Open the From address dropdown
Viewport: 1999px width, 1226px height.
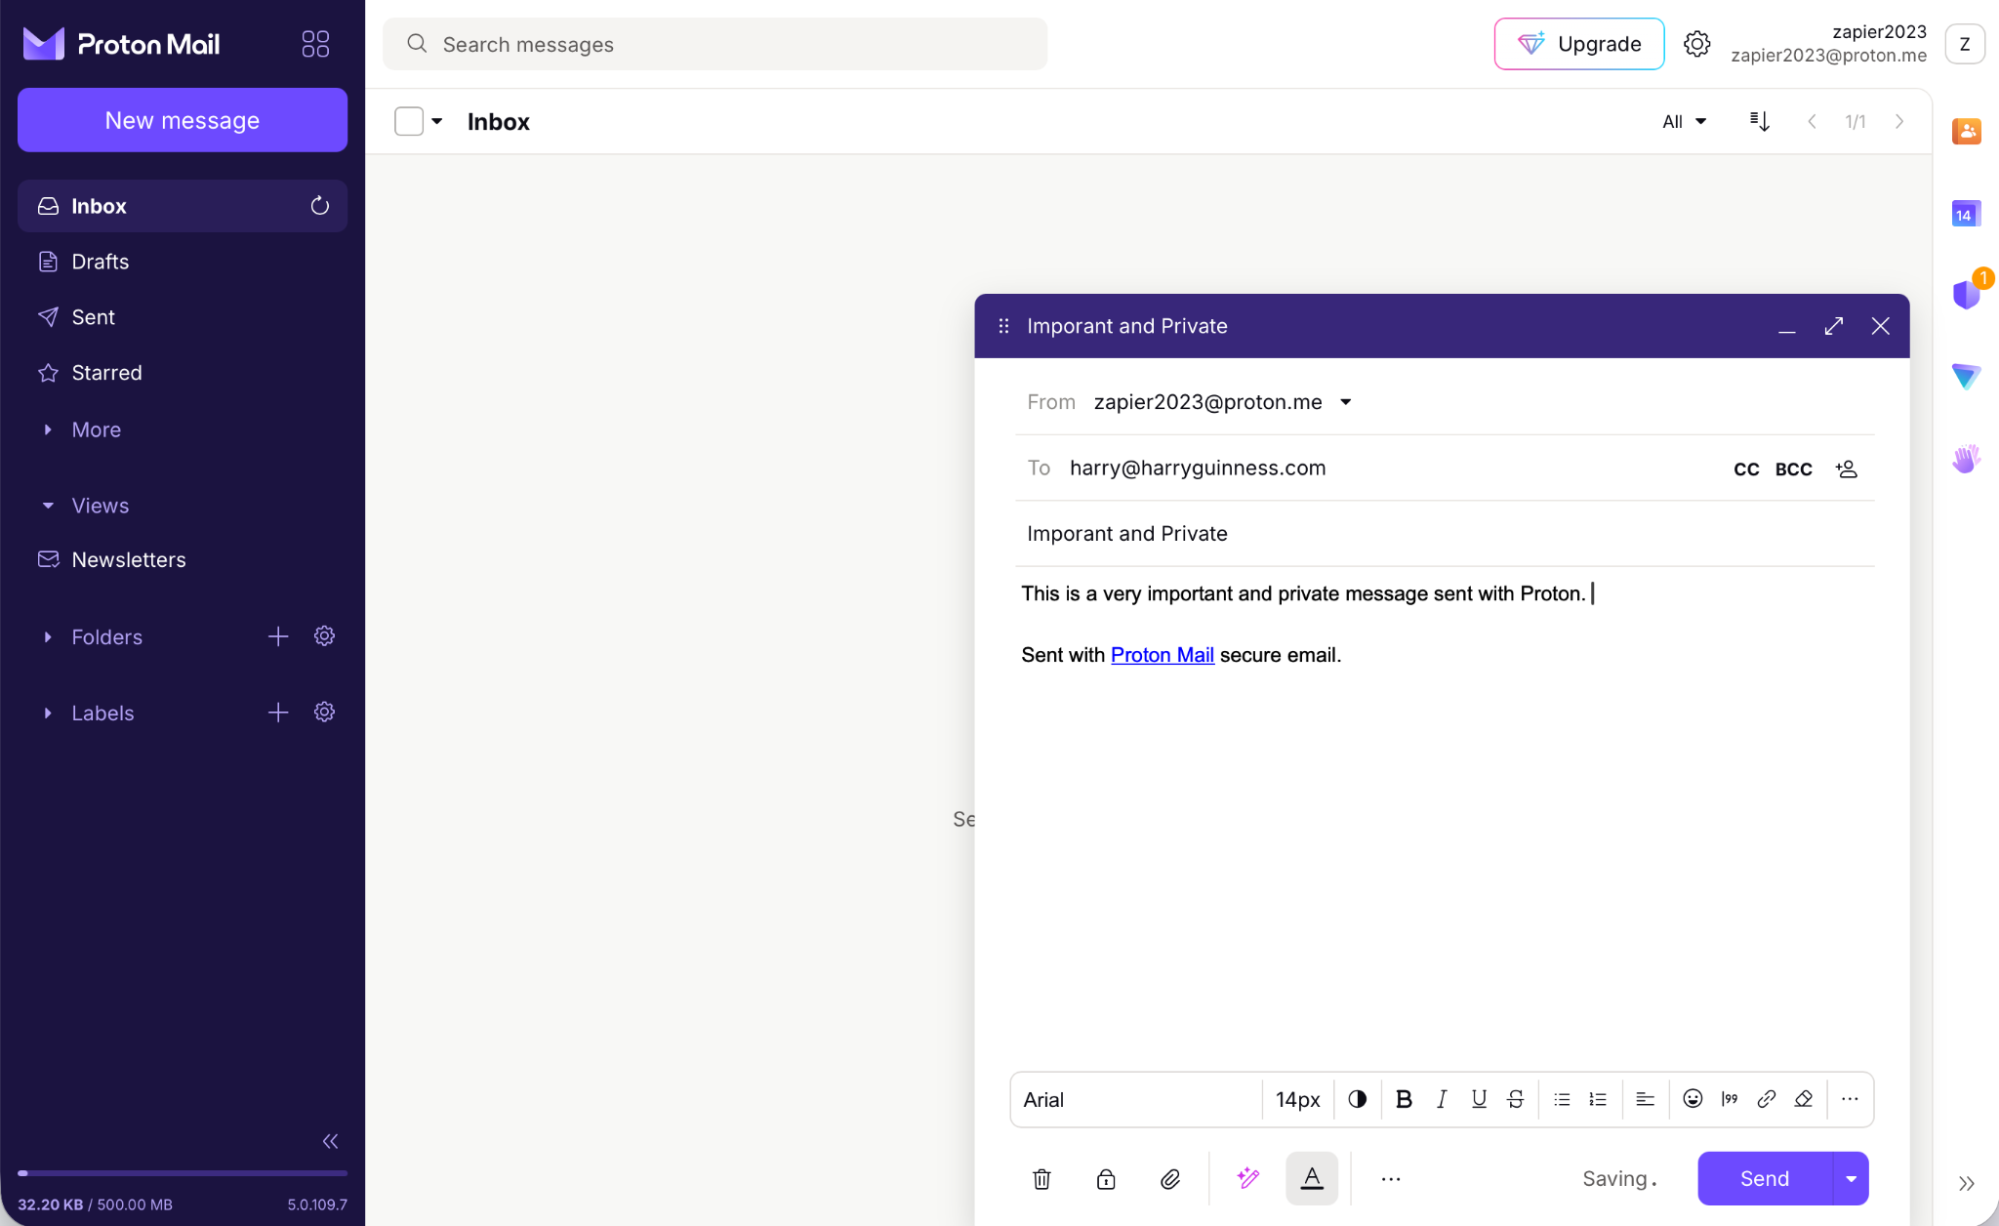point(1345,401)
